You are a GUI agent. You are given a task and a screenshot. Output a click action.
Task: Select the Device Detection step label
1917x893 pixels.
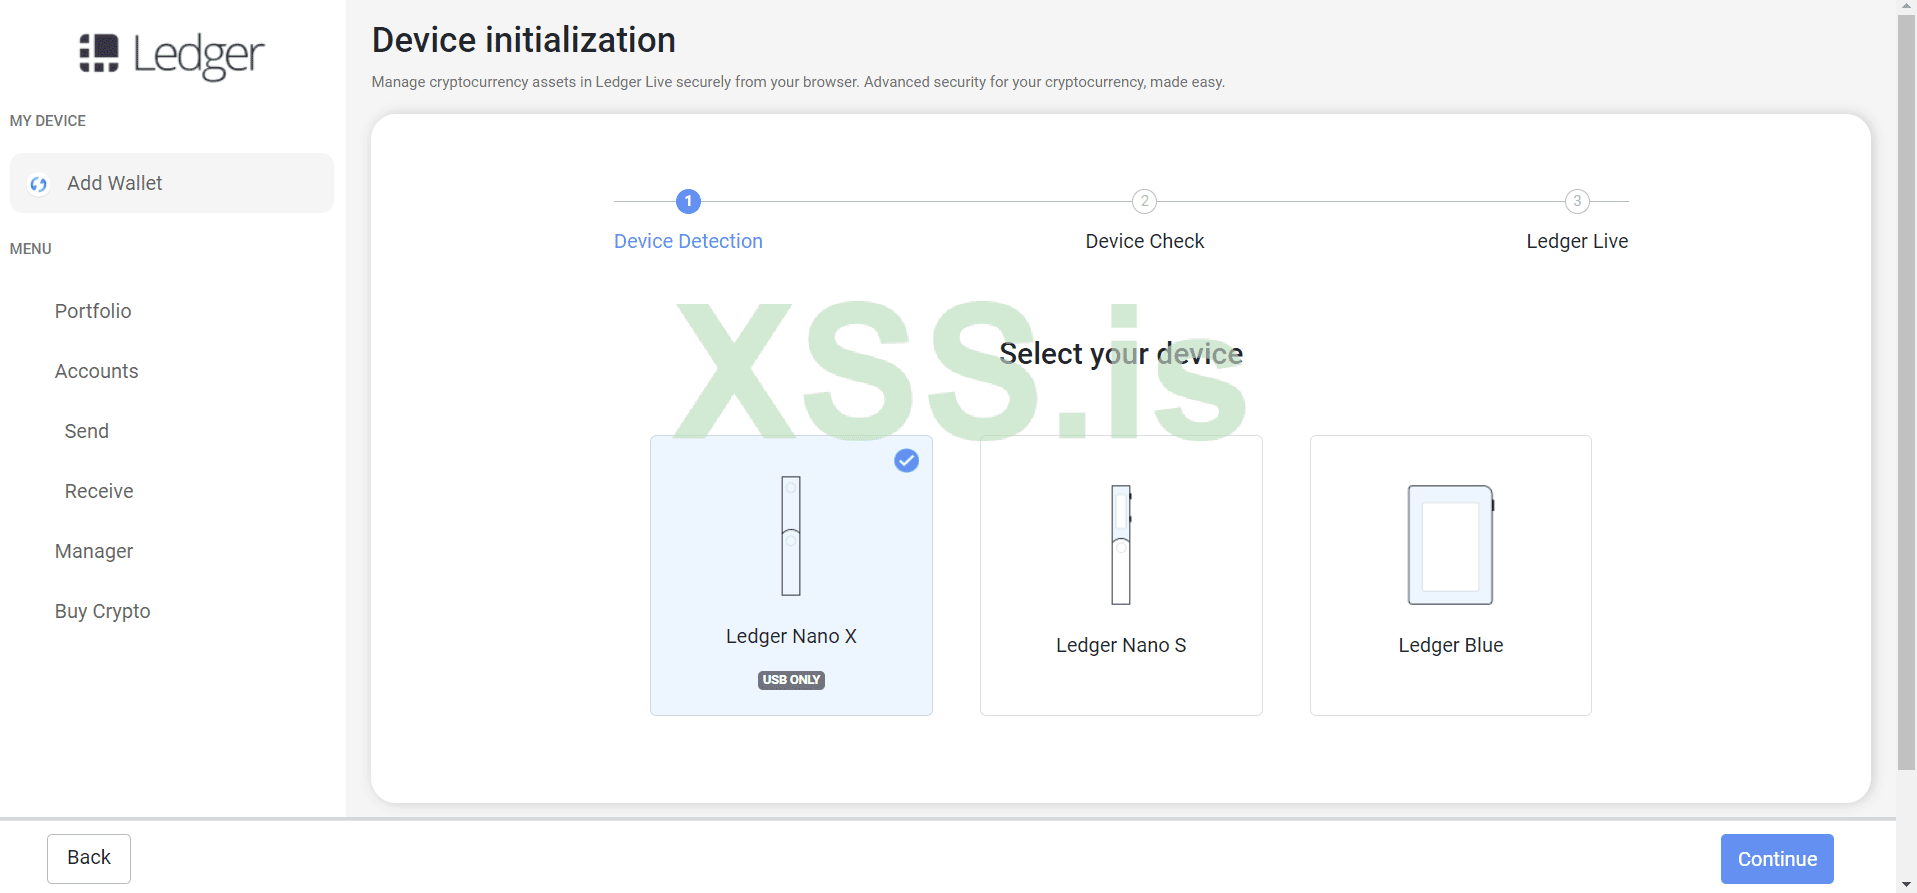pyautogui.click(x=688, y=241)
